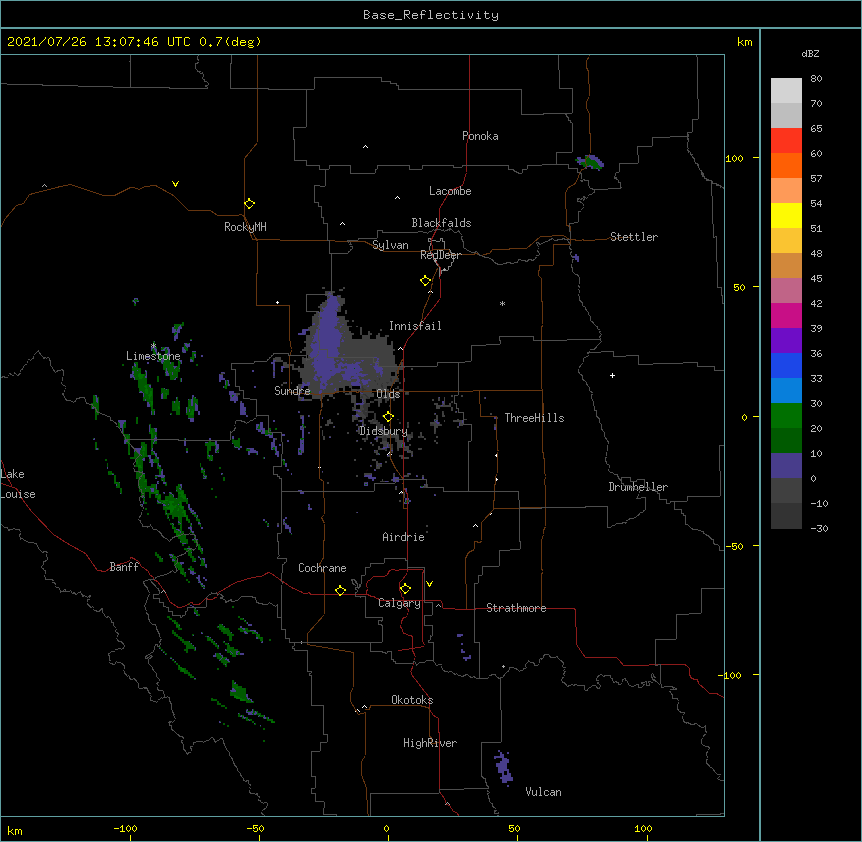Click the Base_Reflectivity title

click(x=431, y=15)
